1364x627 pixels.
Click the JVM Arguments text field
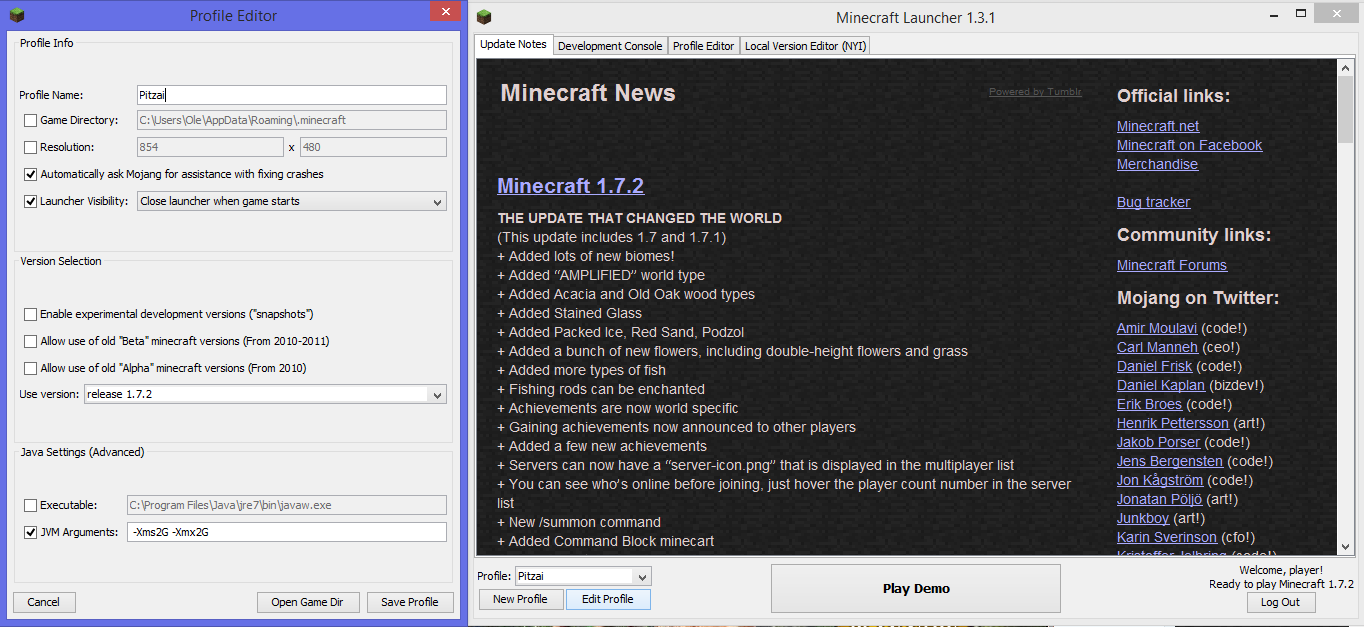286,533
